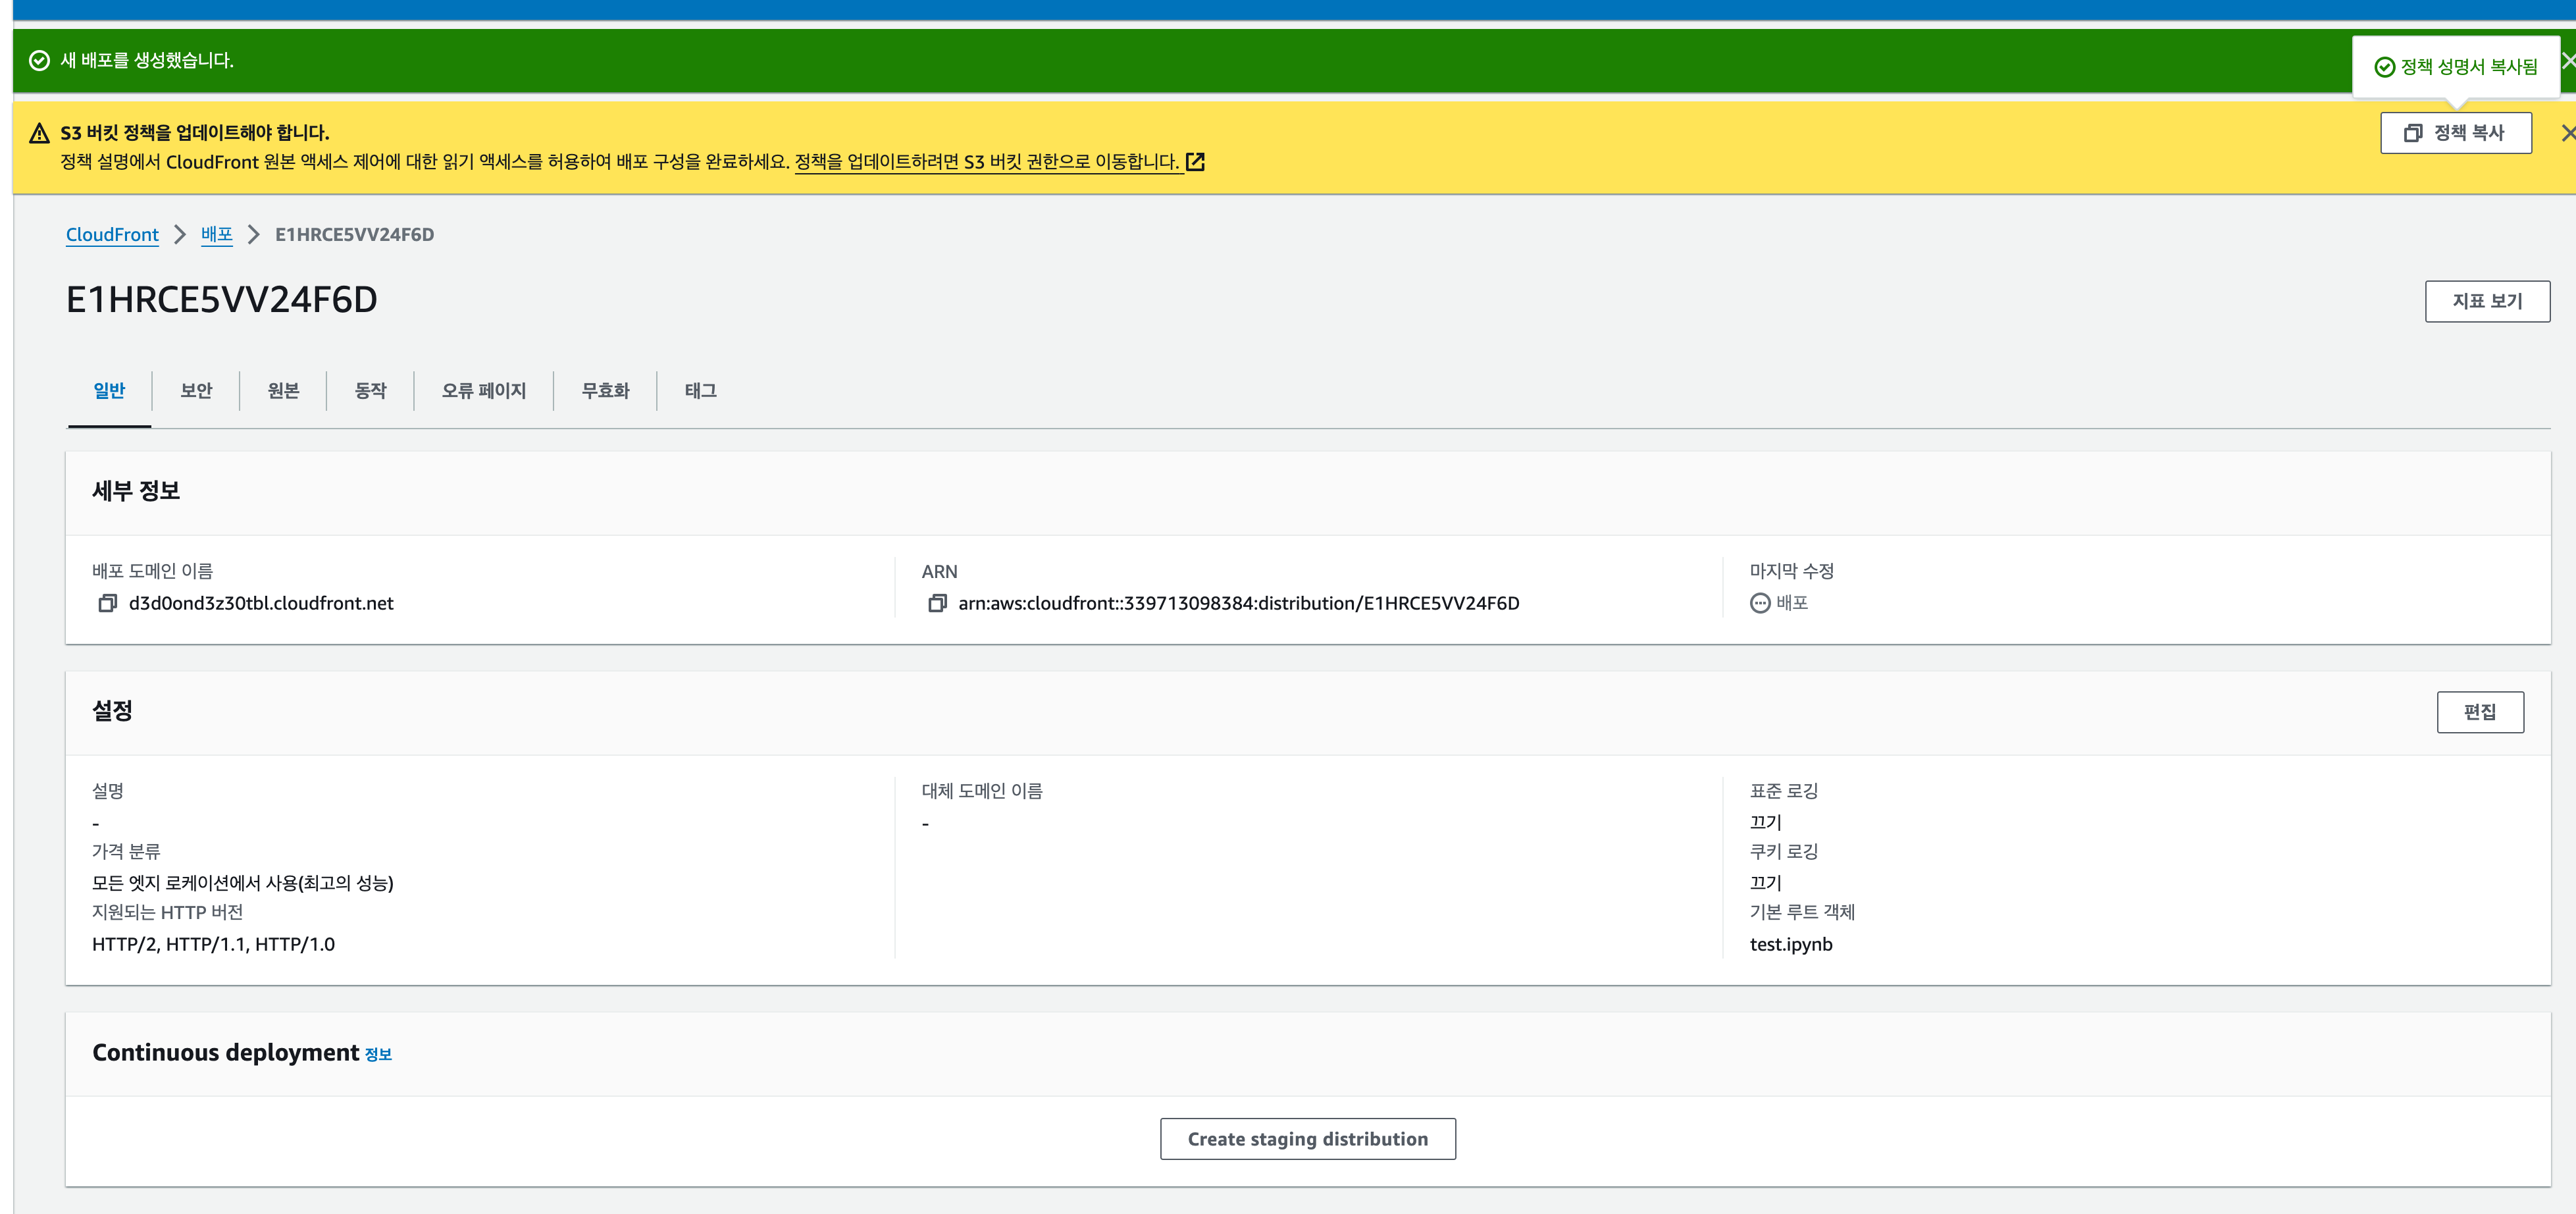Click the 지표 보기 button

(x=2487, y=301)
